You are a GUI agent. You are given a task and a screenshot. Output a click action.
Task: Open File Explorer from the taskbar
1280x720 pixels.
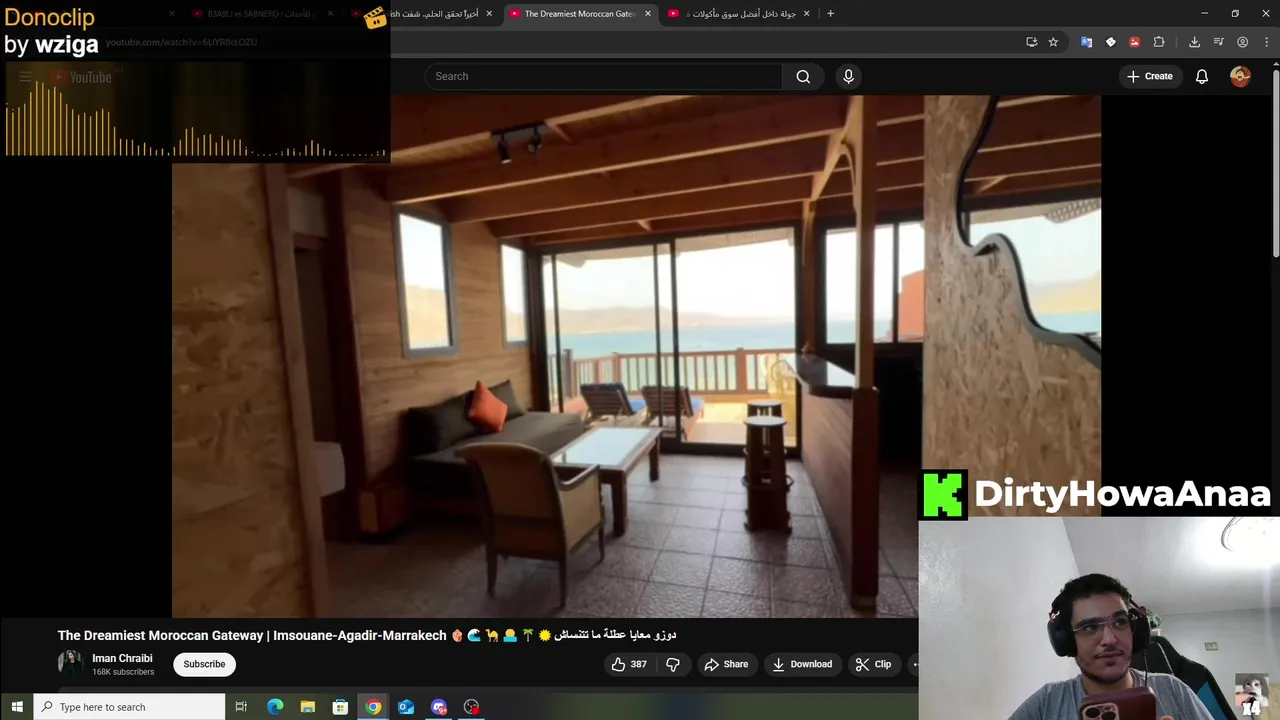tap(308, 706)
